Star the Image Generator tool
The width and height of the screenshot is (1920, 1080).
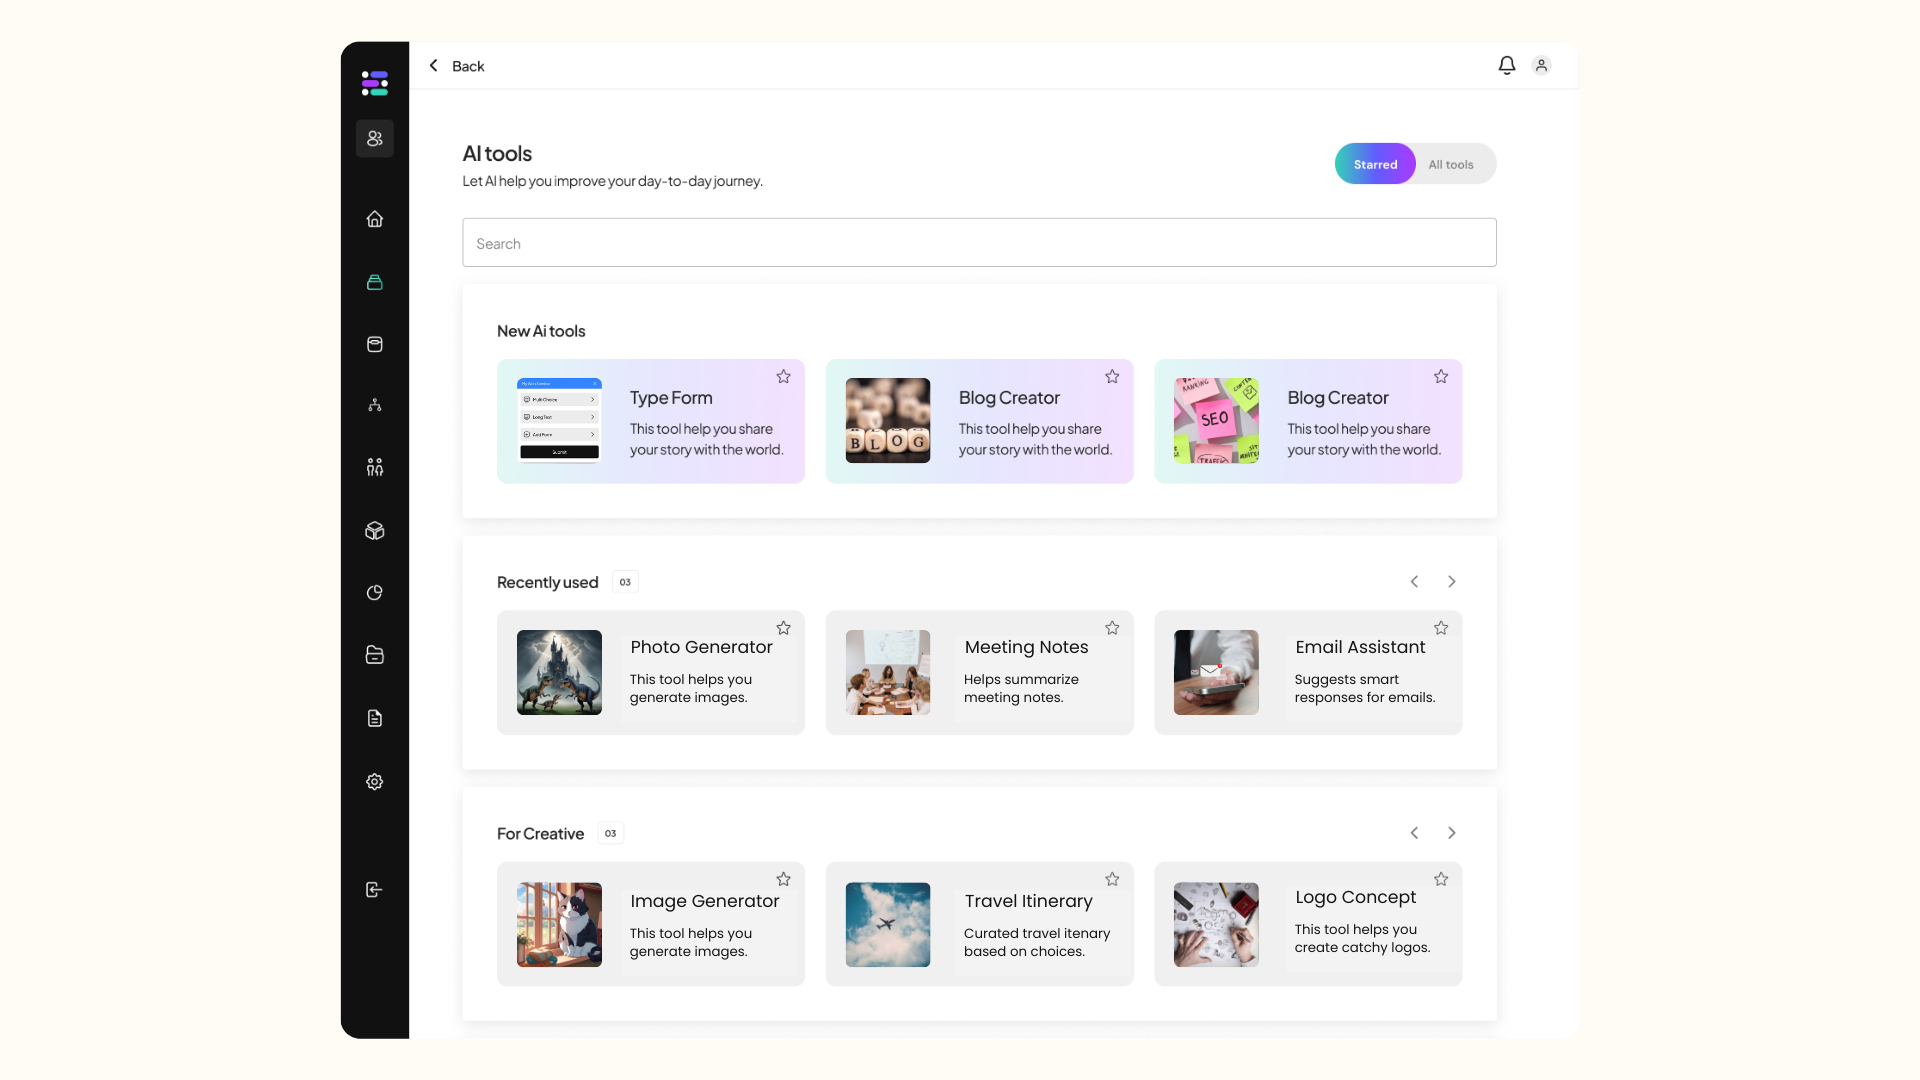pos(784,880)
